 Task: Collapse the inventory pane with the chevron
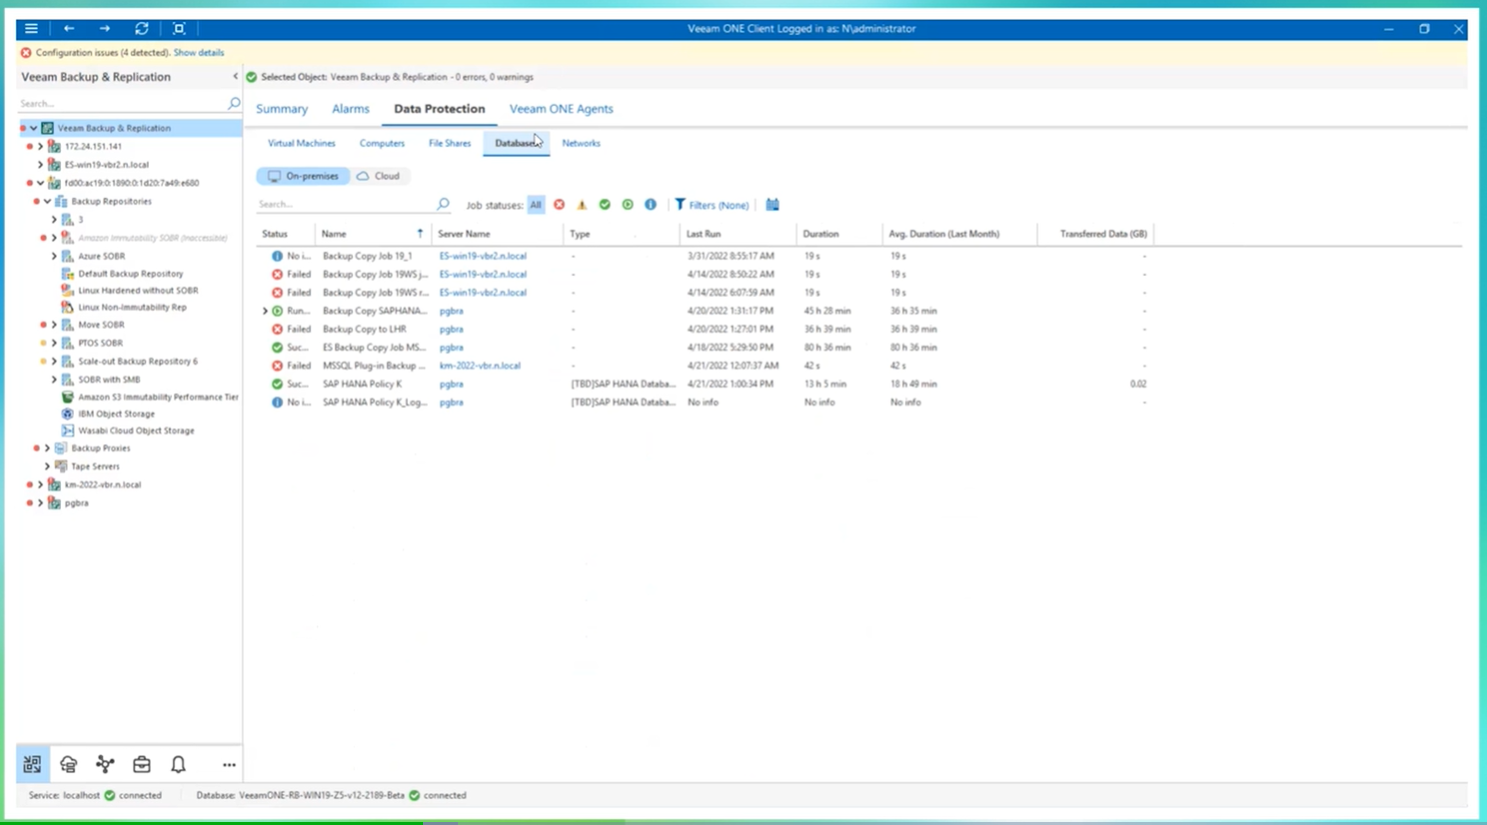click(236, 76)
